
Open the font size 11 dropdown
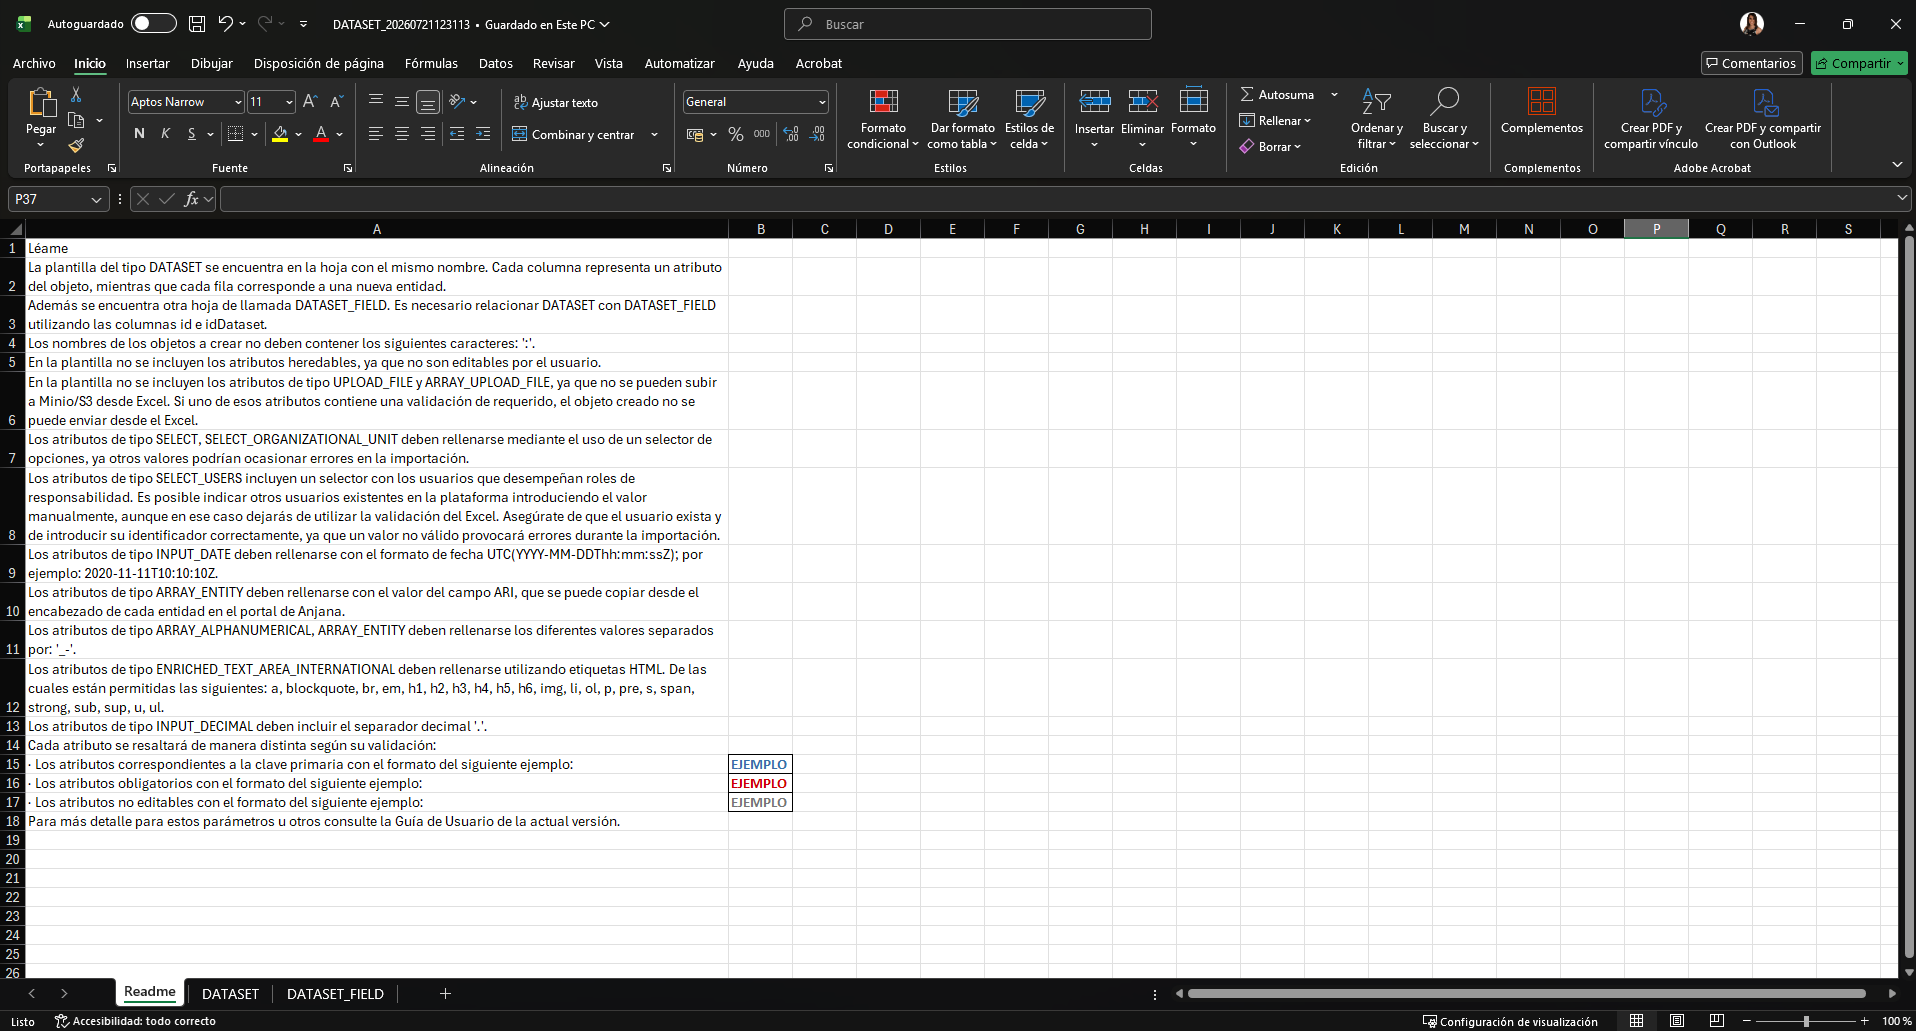click(289, 102)
